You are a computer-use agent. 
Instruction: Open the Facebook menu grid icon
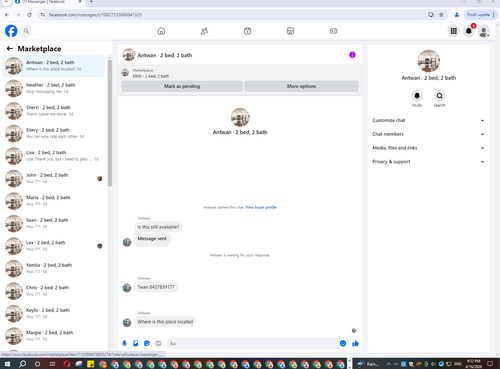point(454,31)
